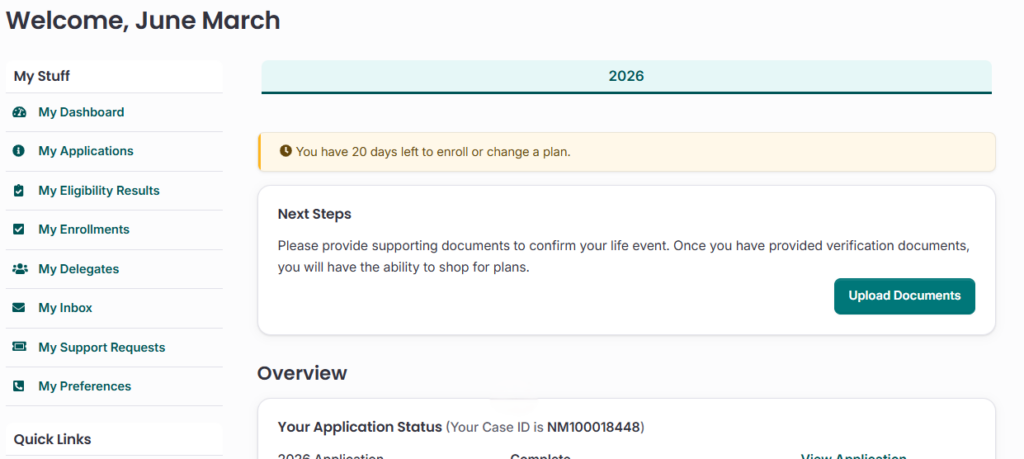Click the clock icon in the deadline alert

point(286,151)
